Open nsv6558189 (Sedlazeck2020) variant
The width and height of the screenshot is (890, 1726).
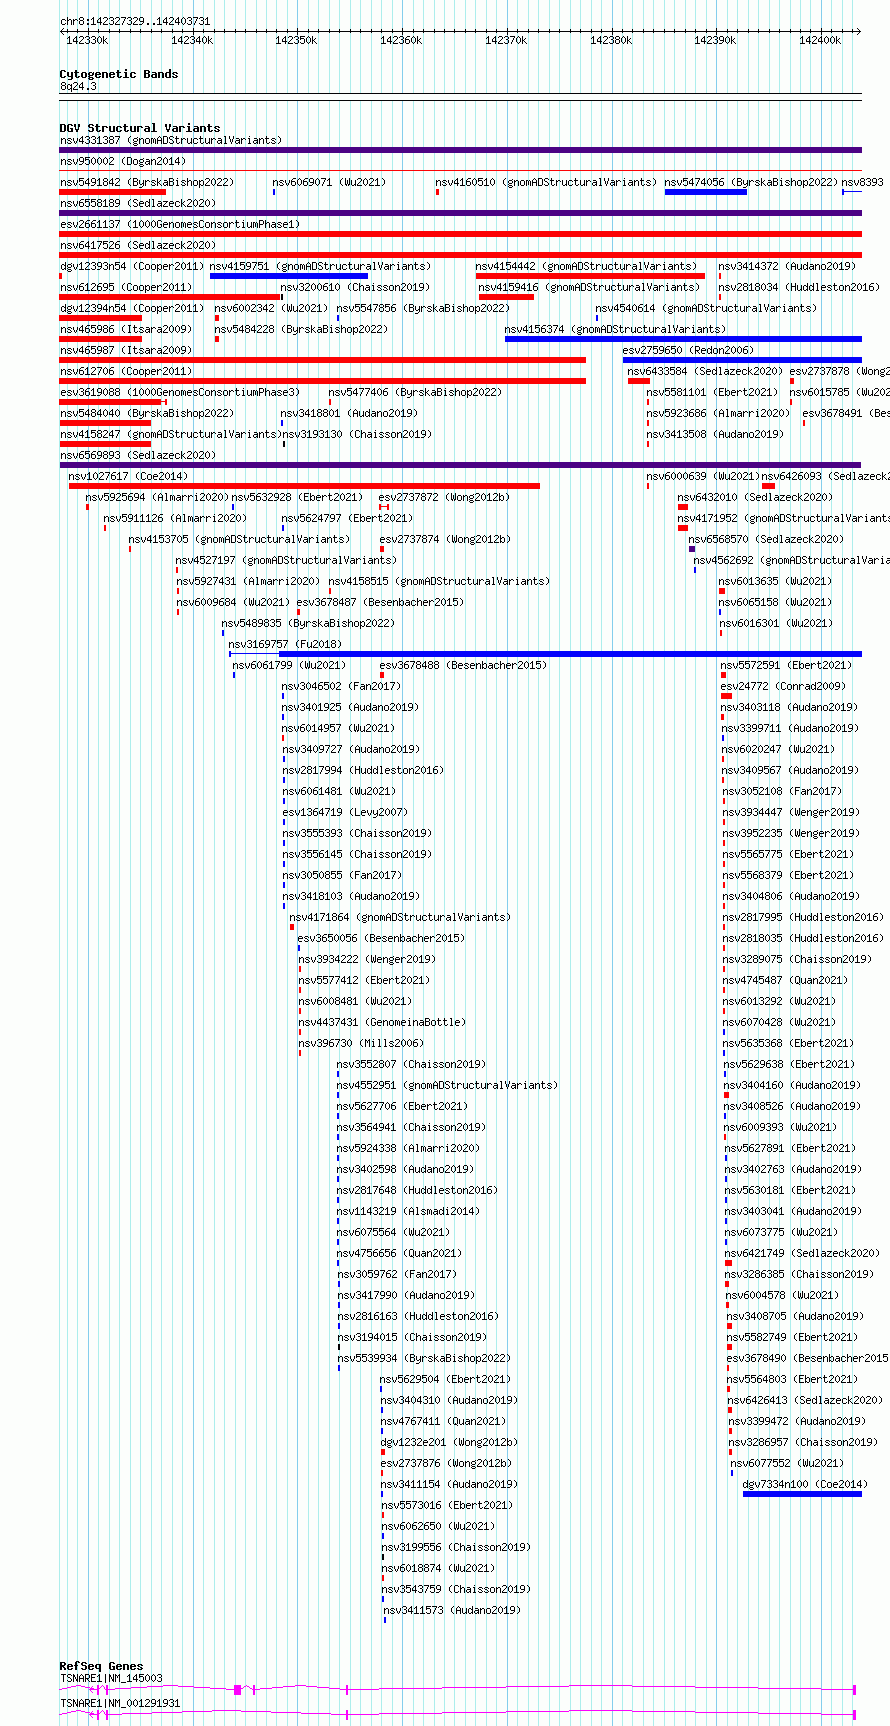coord(138,203)
